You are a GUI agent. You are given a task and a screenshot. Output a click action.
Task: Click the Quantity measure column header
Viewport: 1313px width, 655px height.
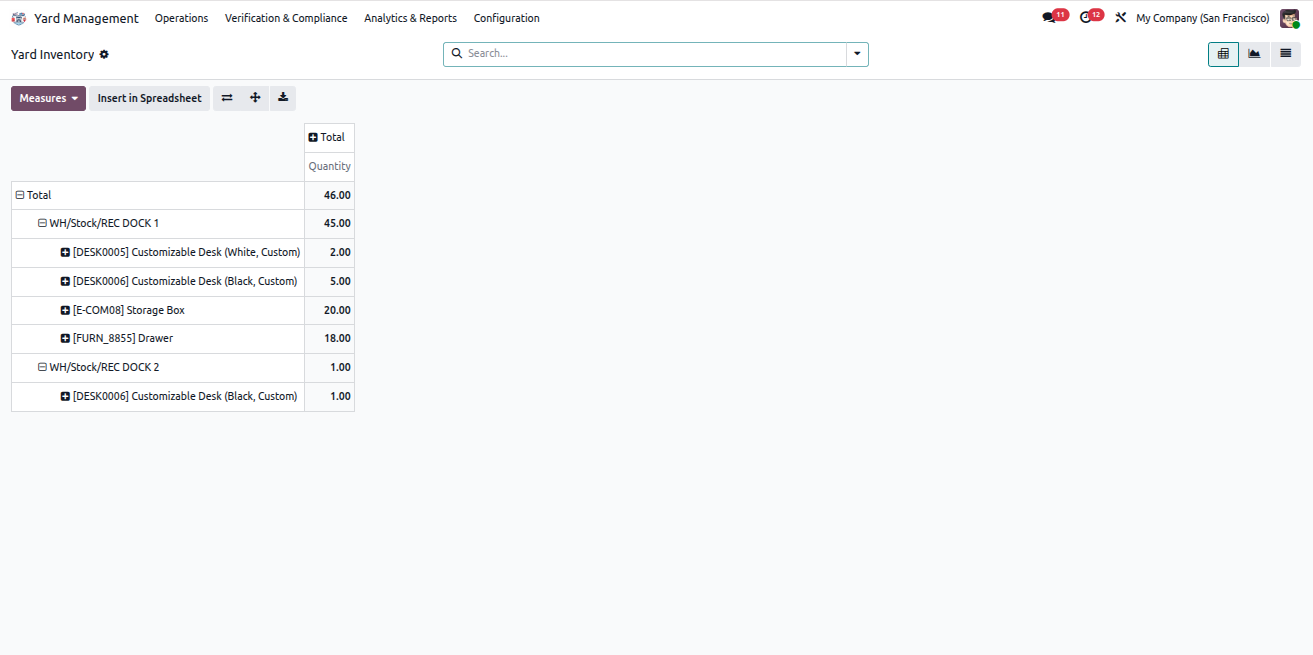(x=329, y=166)
